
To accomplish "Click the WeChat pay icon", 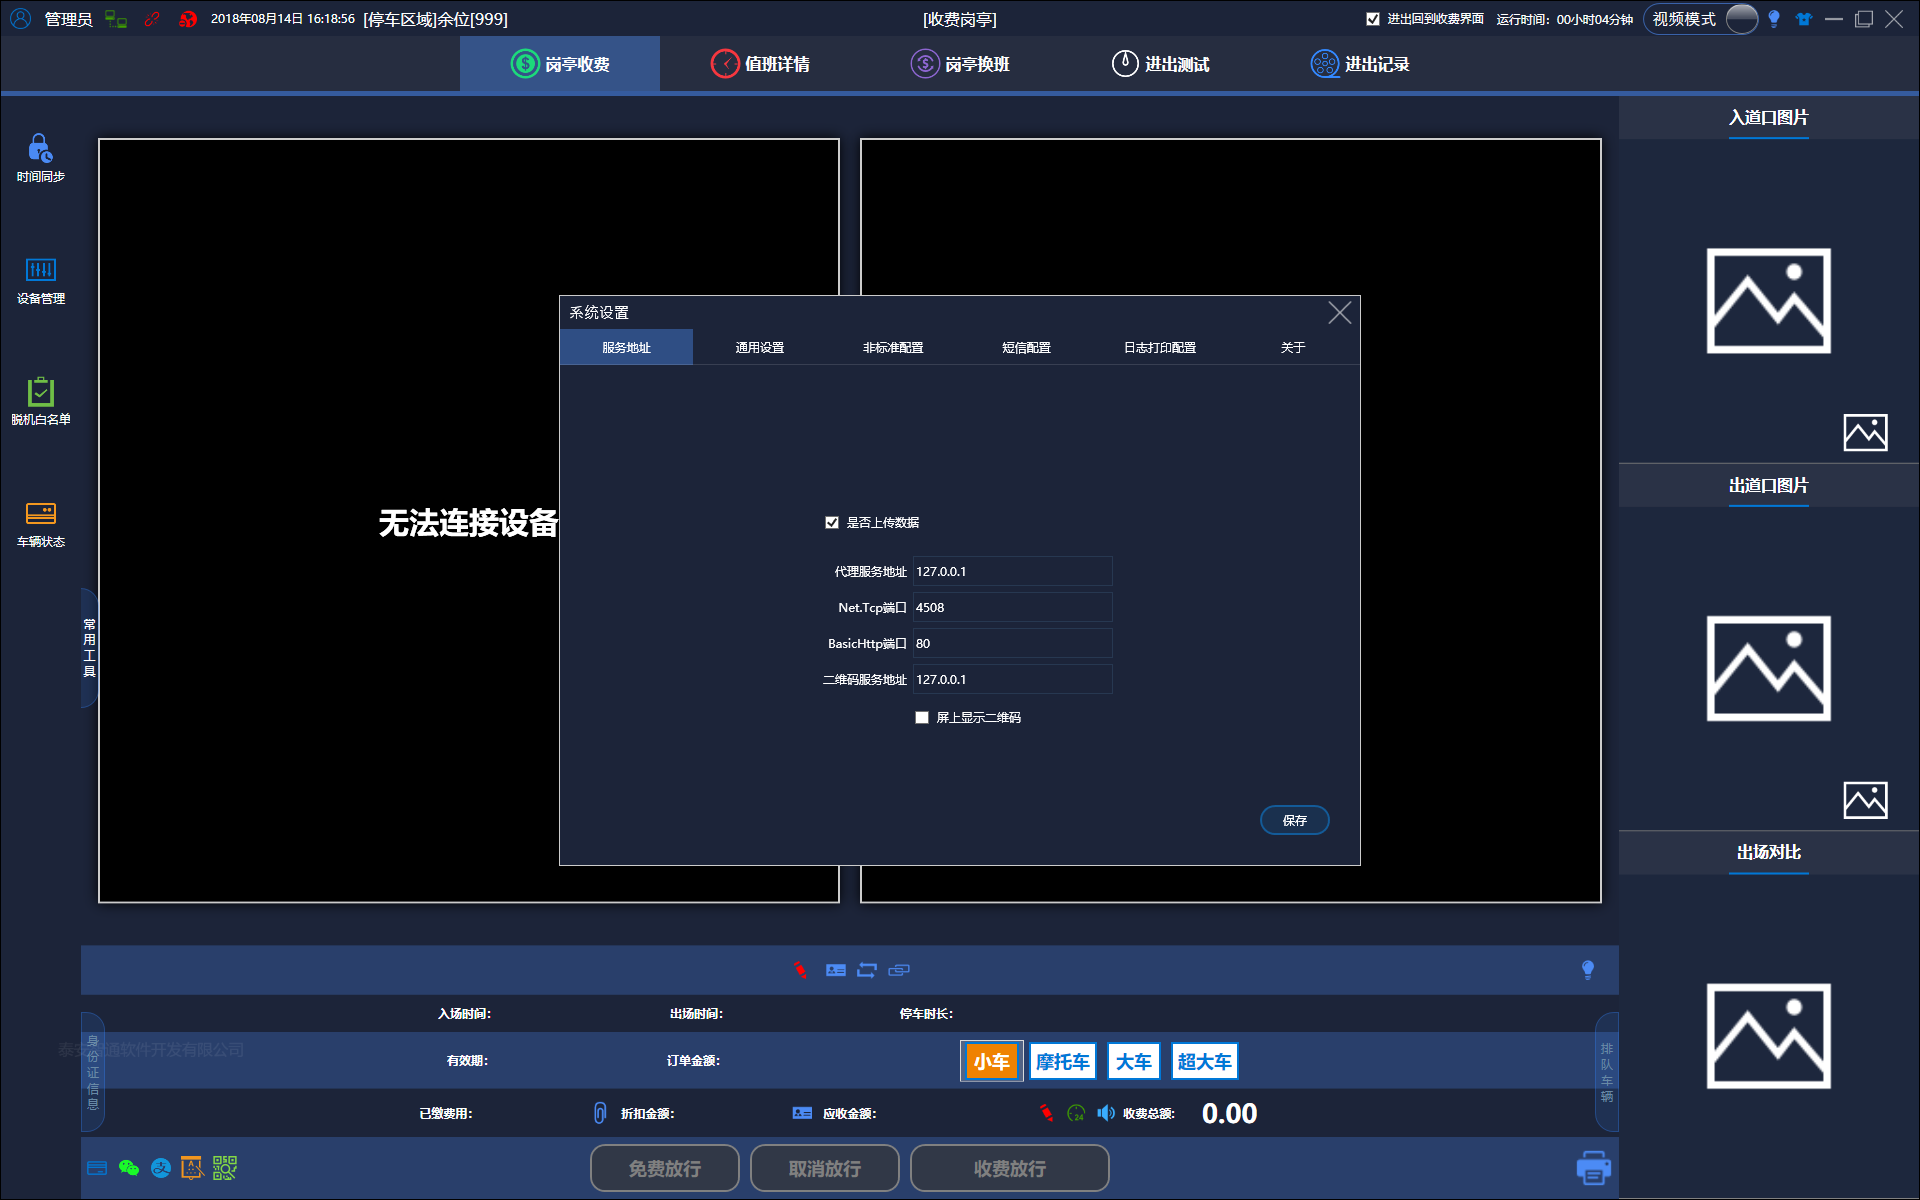I will point(129,1168).
